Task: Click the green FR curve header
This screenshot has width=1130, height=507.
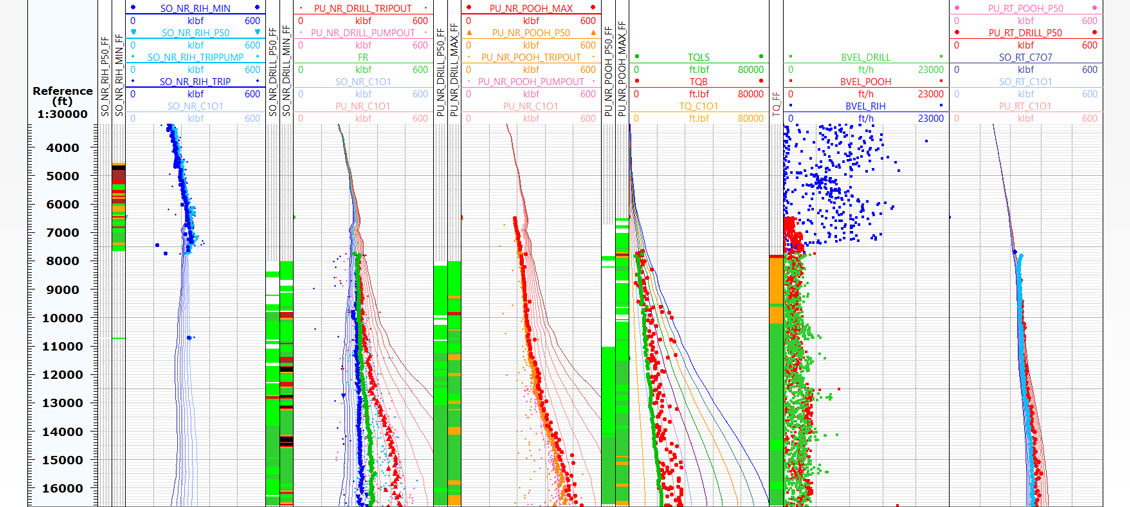Action: tap(362, 57)
